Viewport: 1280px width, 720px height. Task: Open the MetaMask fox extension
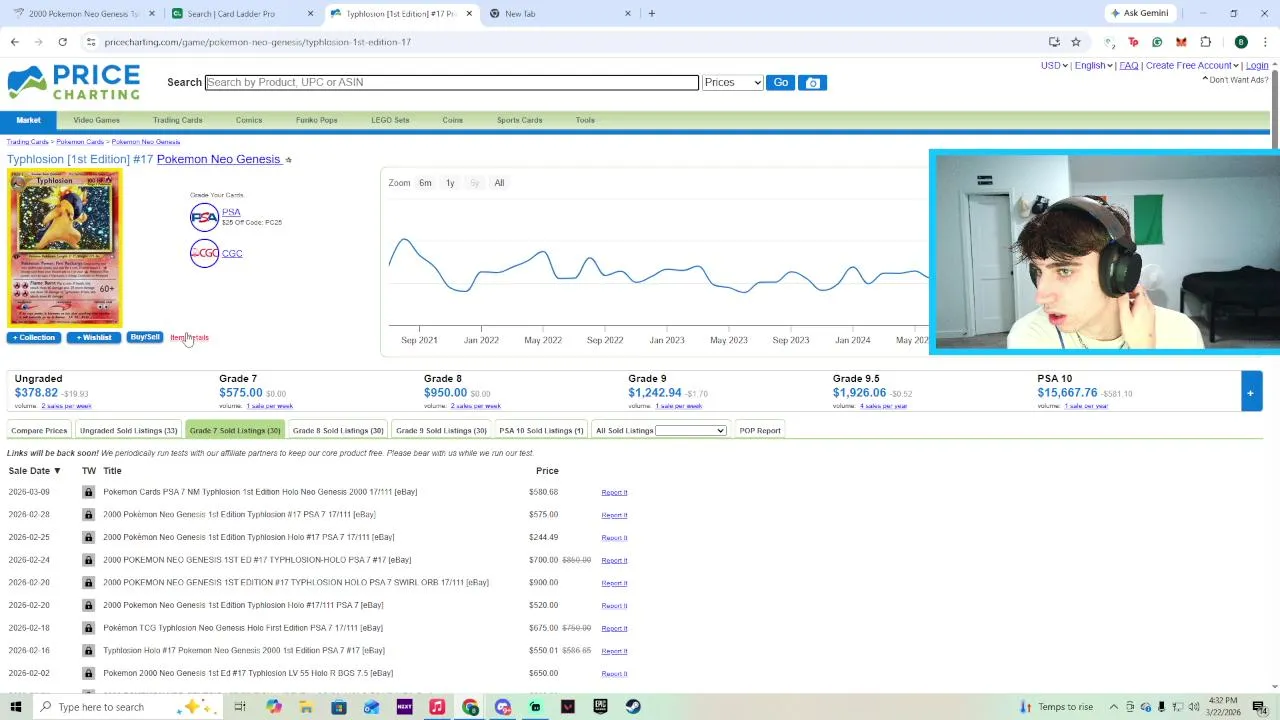tap(1181, 42)
